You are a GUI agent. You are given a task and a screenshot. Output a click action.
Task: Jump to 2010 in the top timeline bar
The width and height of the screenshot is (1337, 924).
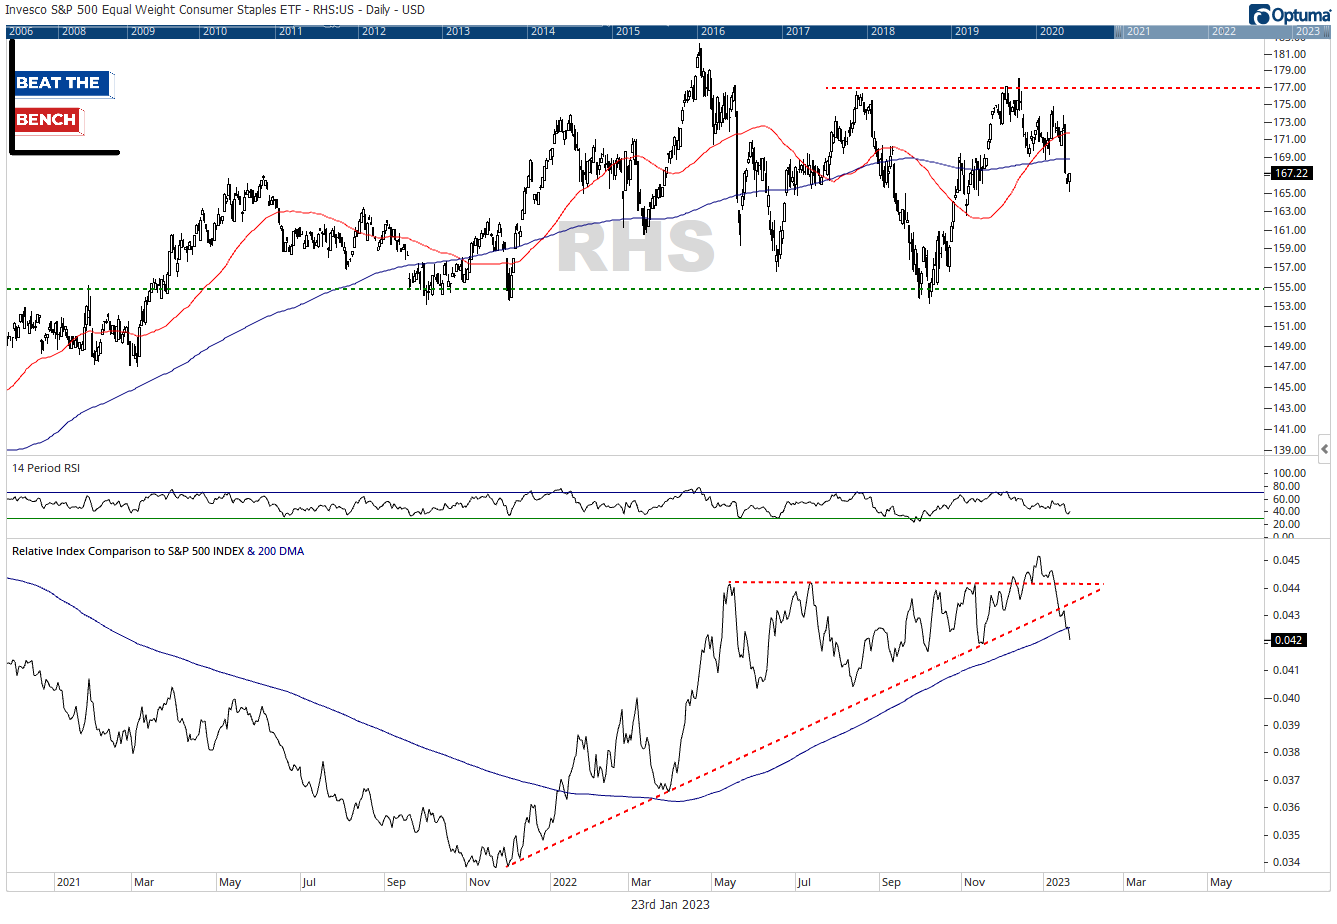215,31
